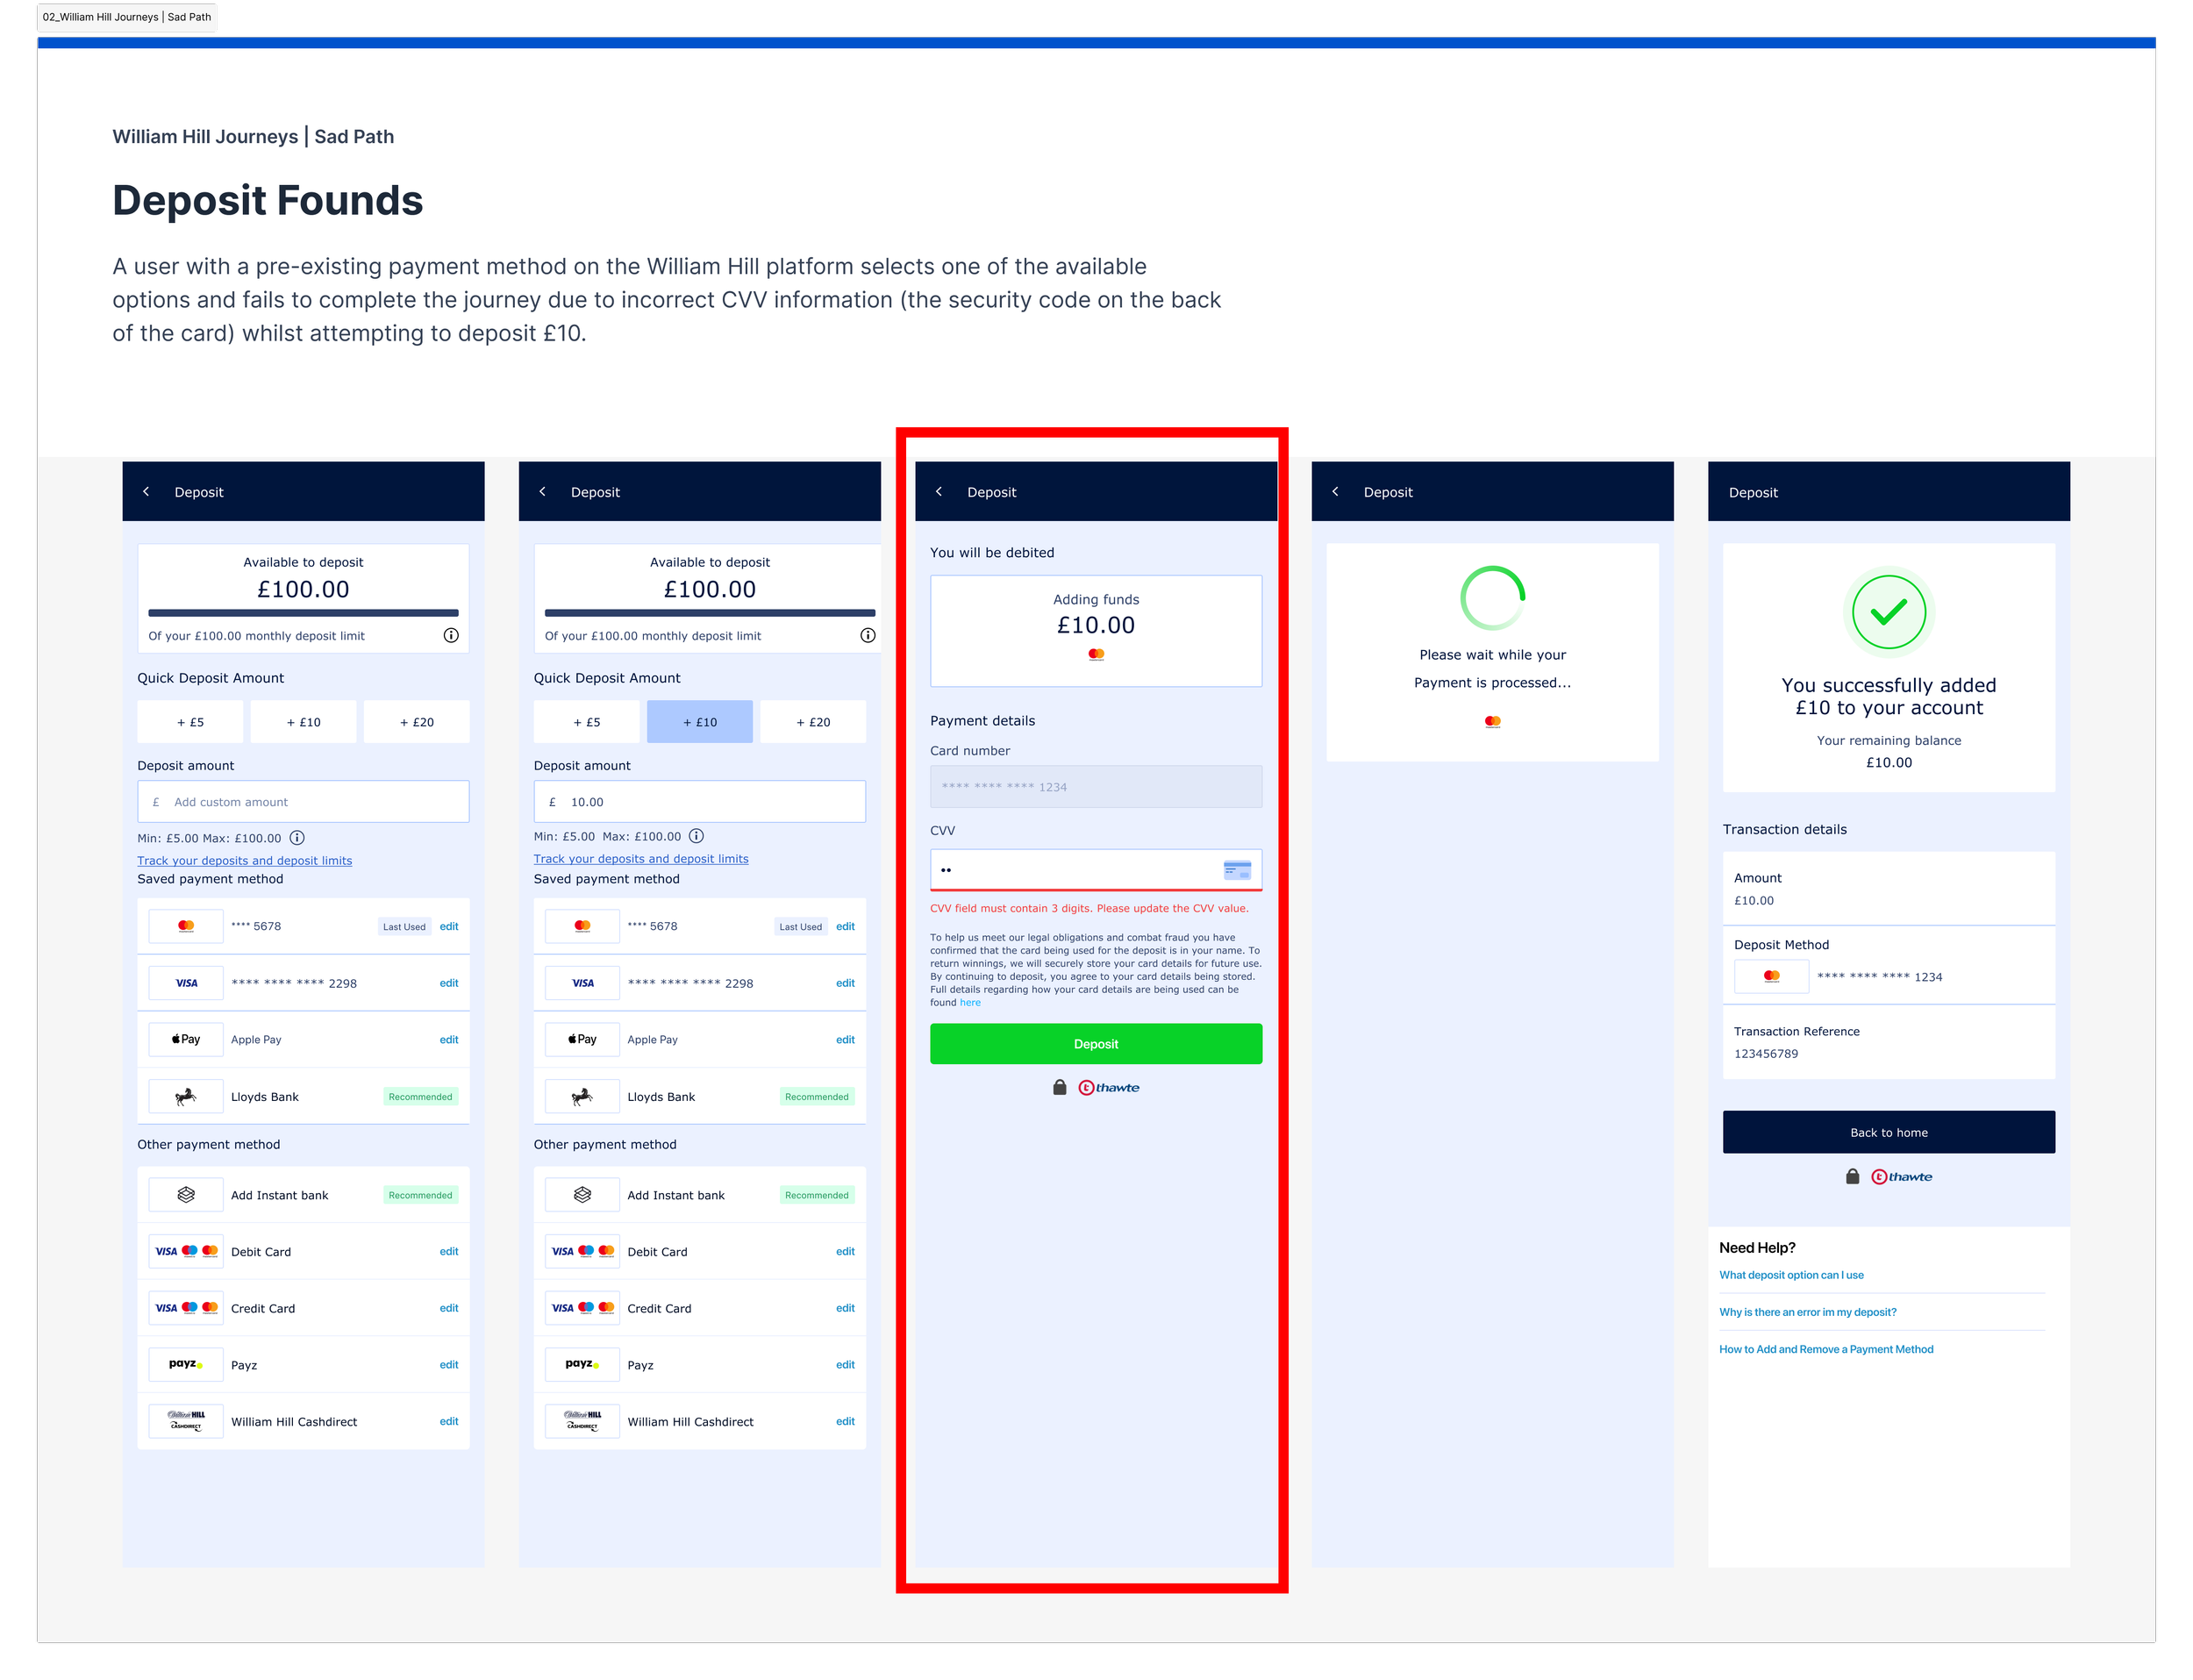Screen dimensions: 2193x1680
Task: Click Back to home button
Action: [x=1888, y=1132]
